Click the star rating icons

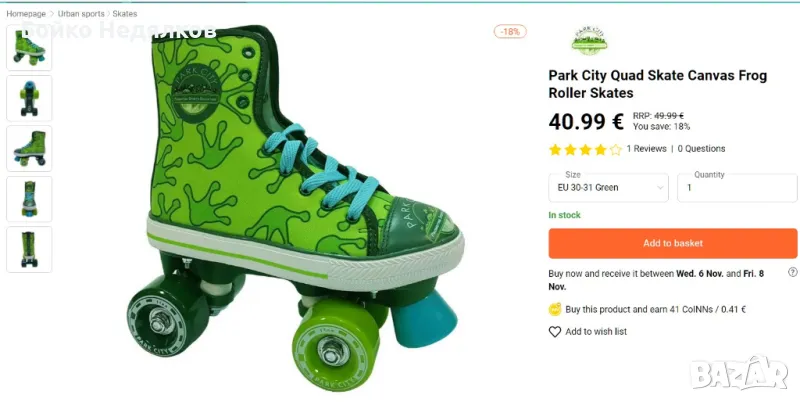coord(584,149)
